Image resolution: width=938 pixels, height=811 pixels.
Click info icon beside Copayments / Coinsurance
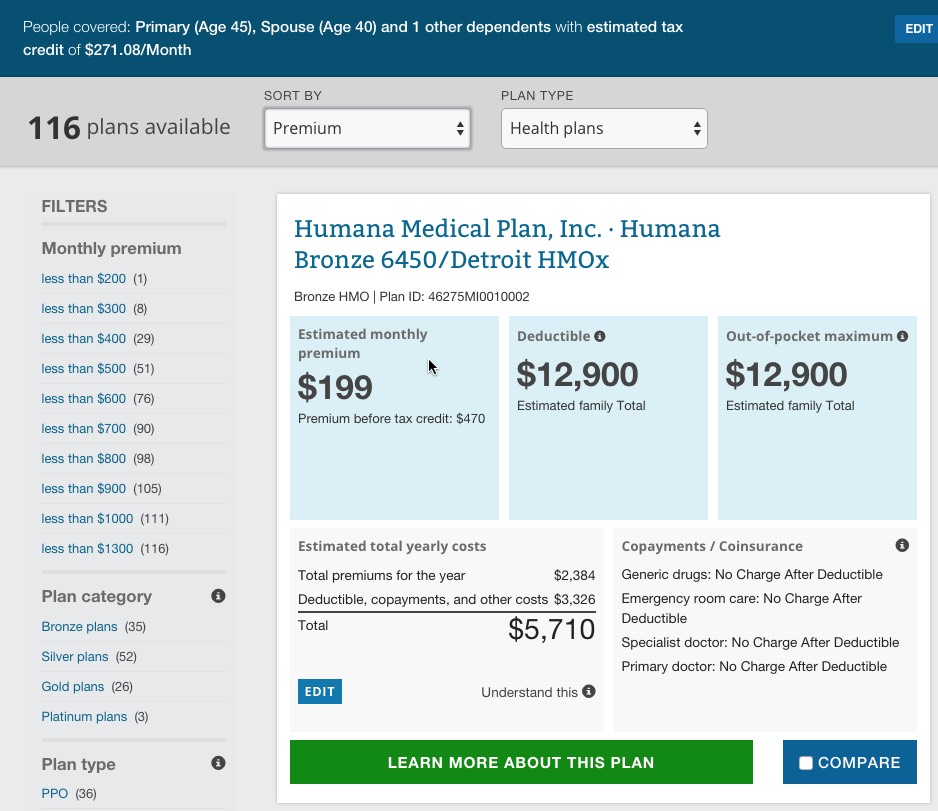point(902,546)
